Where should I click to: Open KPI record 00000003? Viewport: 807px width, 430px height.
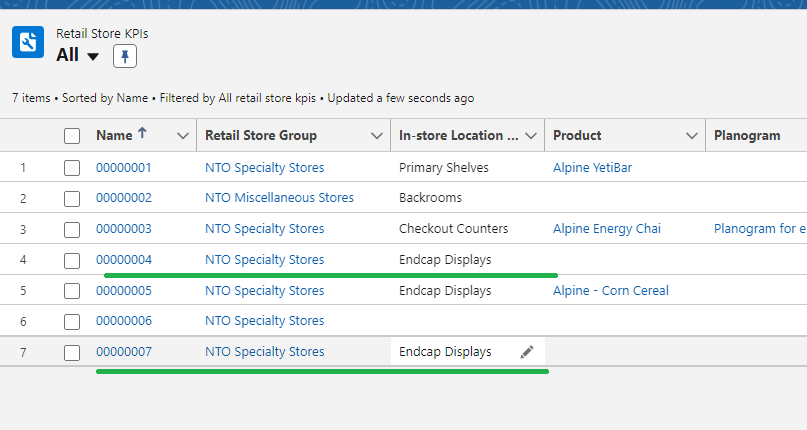click(124, 229)
